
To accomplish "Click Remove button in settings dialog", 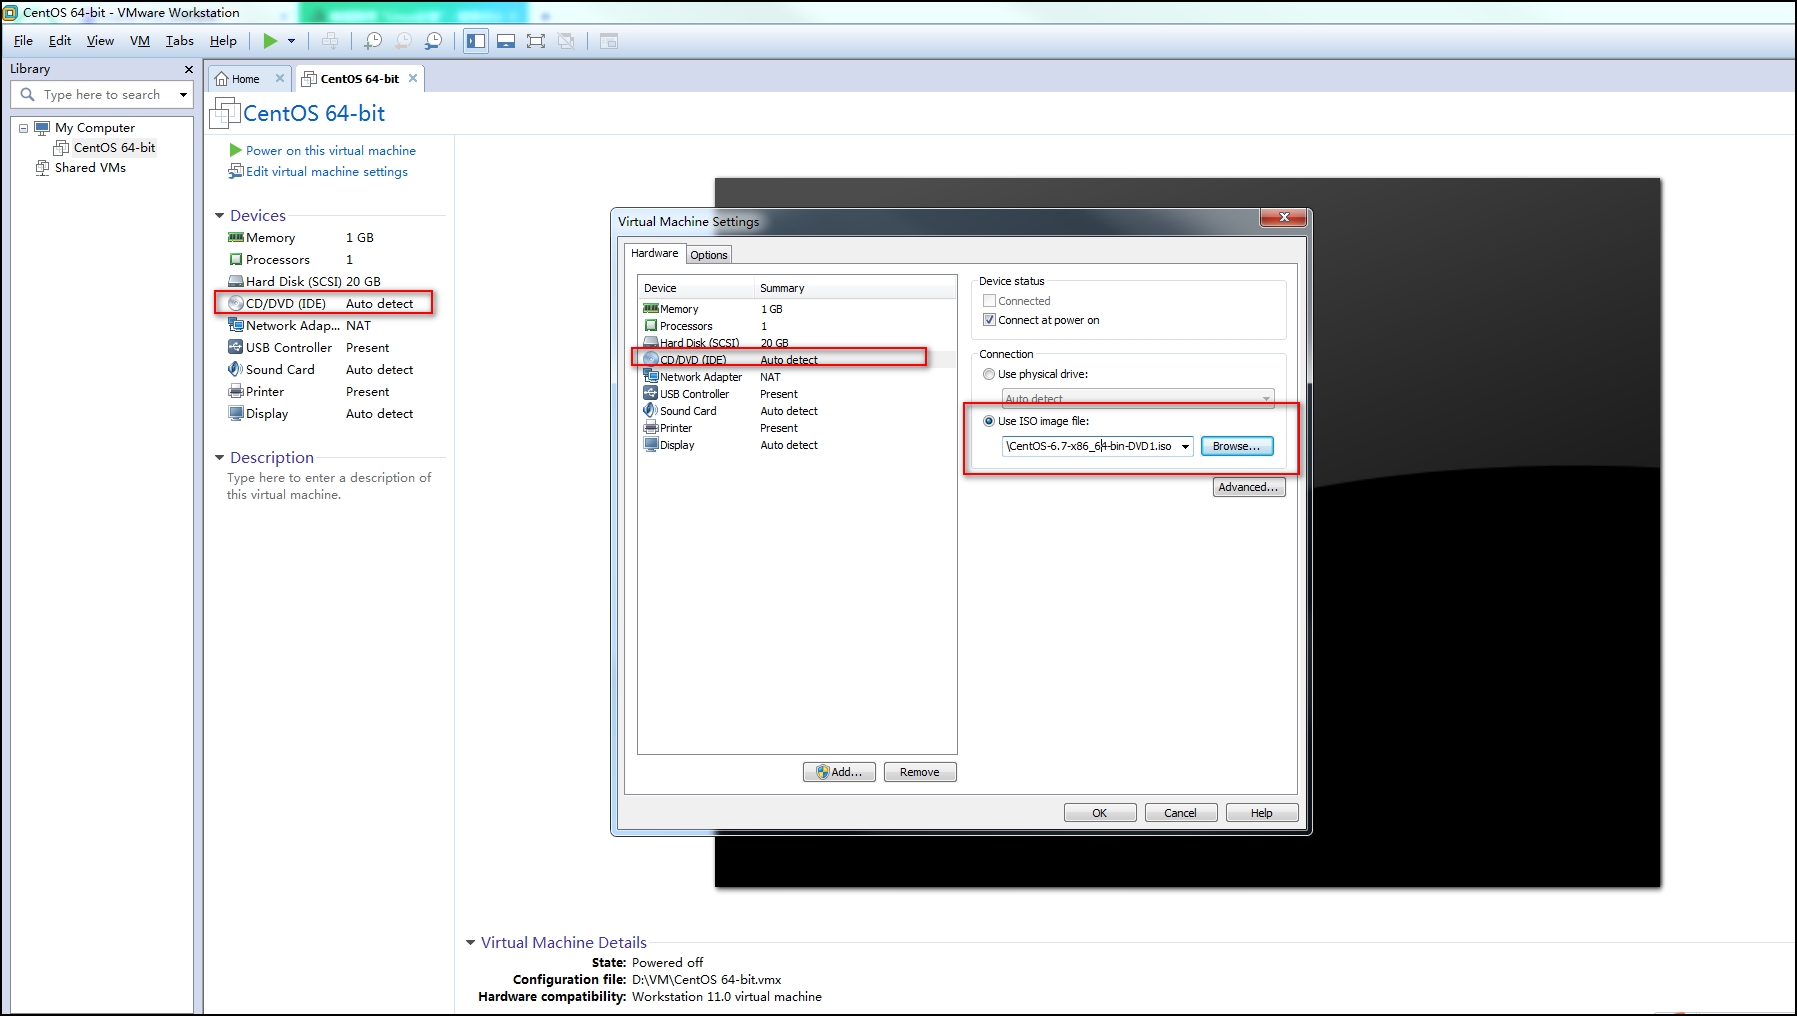I will 920,773.
